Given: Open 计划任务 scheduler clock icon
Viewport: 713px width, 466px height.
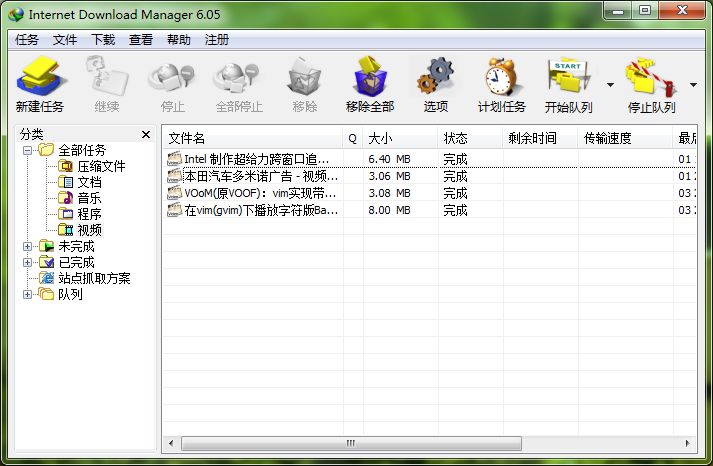Looking at the screenshot, I should (501, 76).
